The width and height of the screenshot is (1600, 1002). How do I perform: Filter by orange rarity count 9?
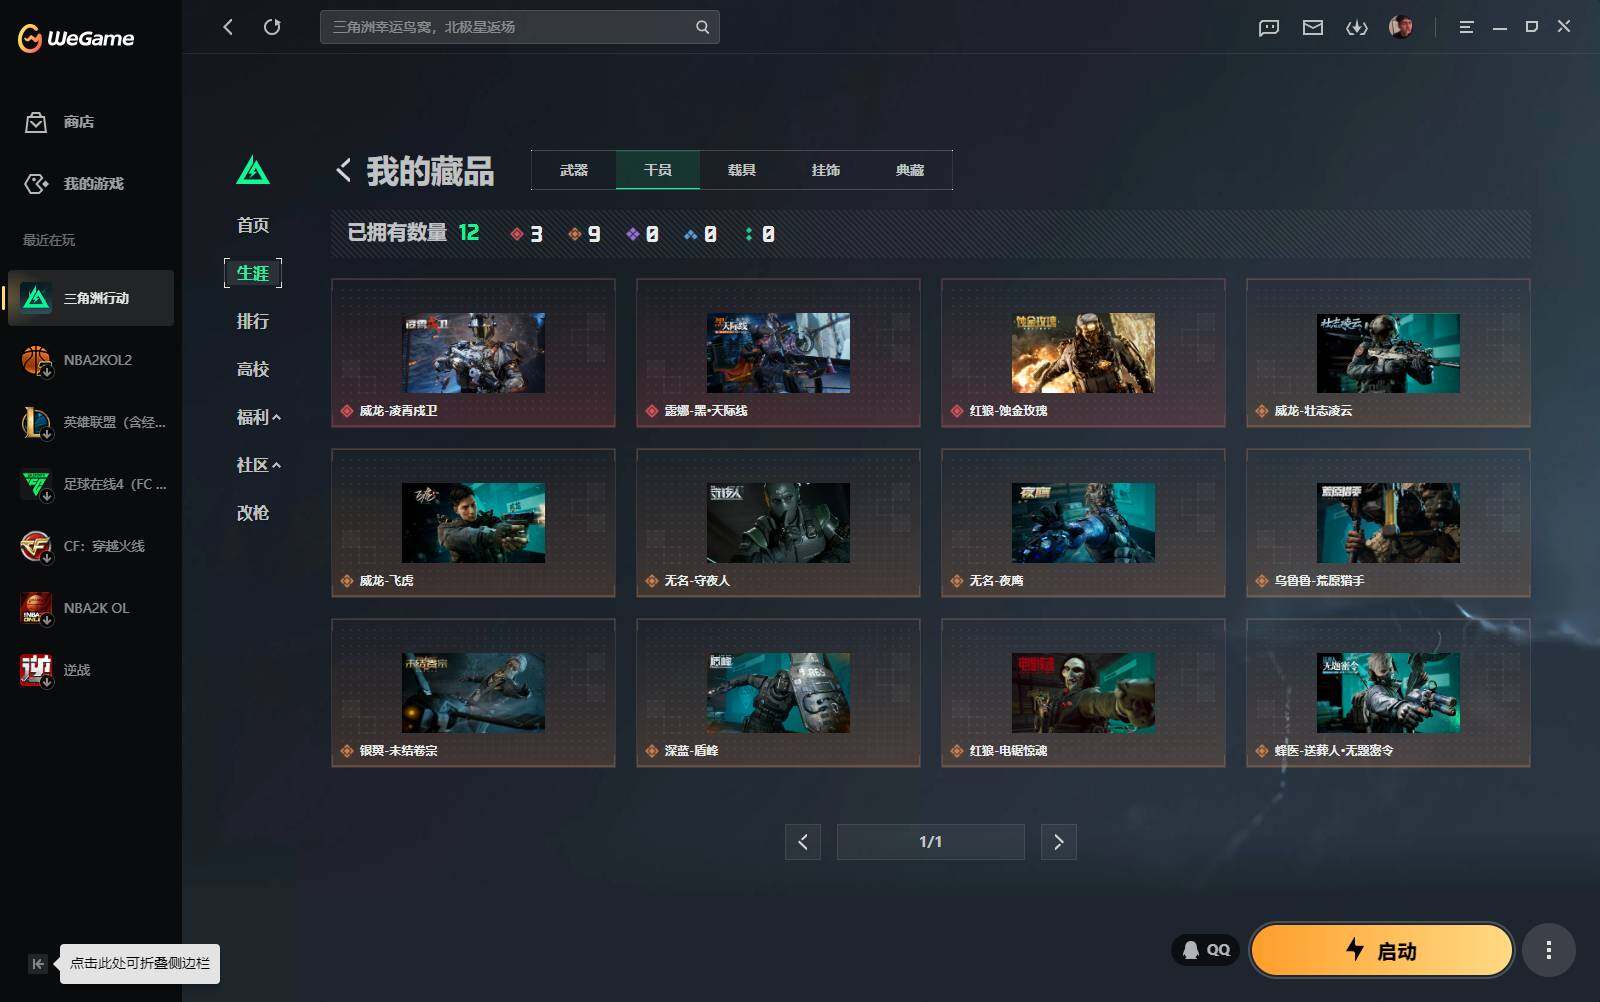coord(584,234)
